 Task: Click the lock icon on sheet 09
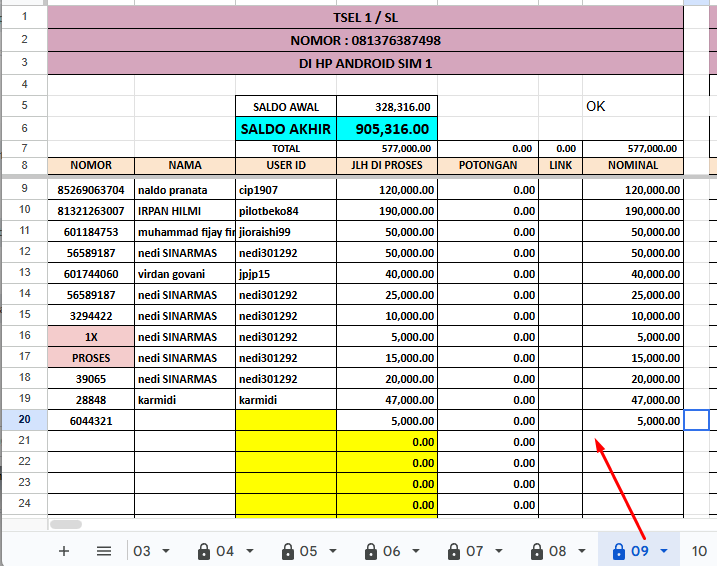[x=619, y=551]
